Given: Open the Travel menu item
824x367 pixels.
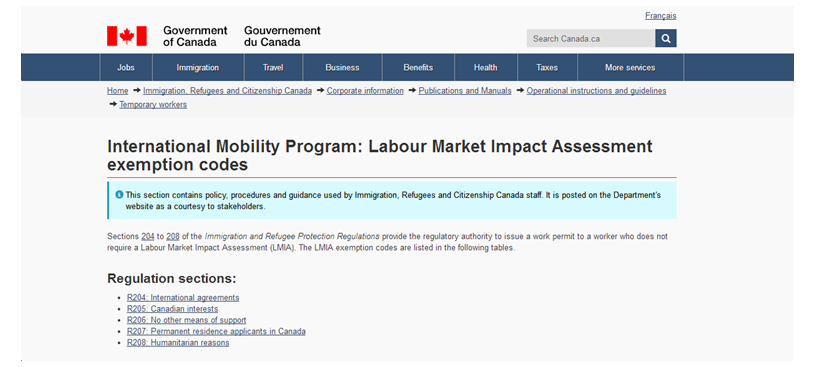Looking at the screenshot, I should pyautogui.click(x=273, y=67).
